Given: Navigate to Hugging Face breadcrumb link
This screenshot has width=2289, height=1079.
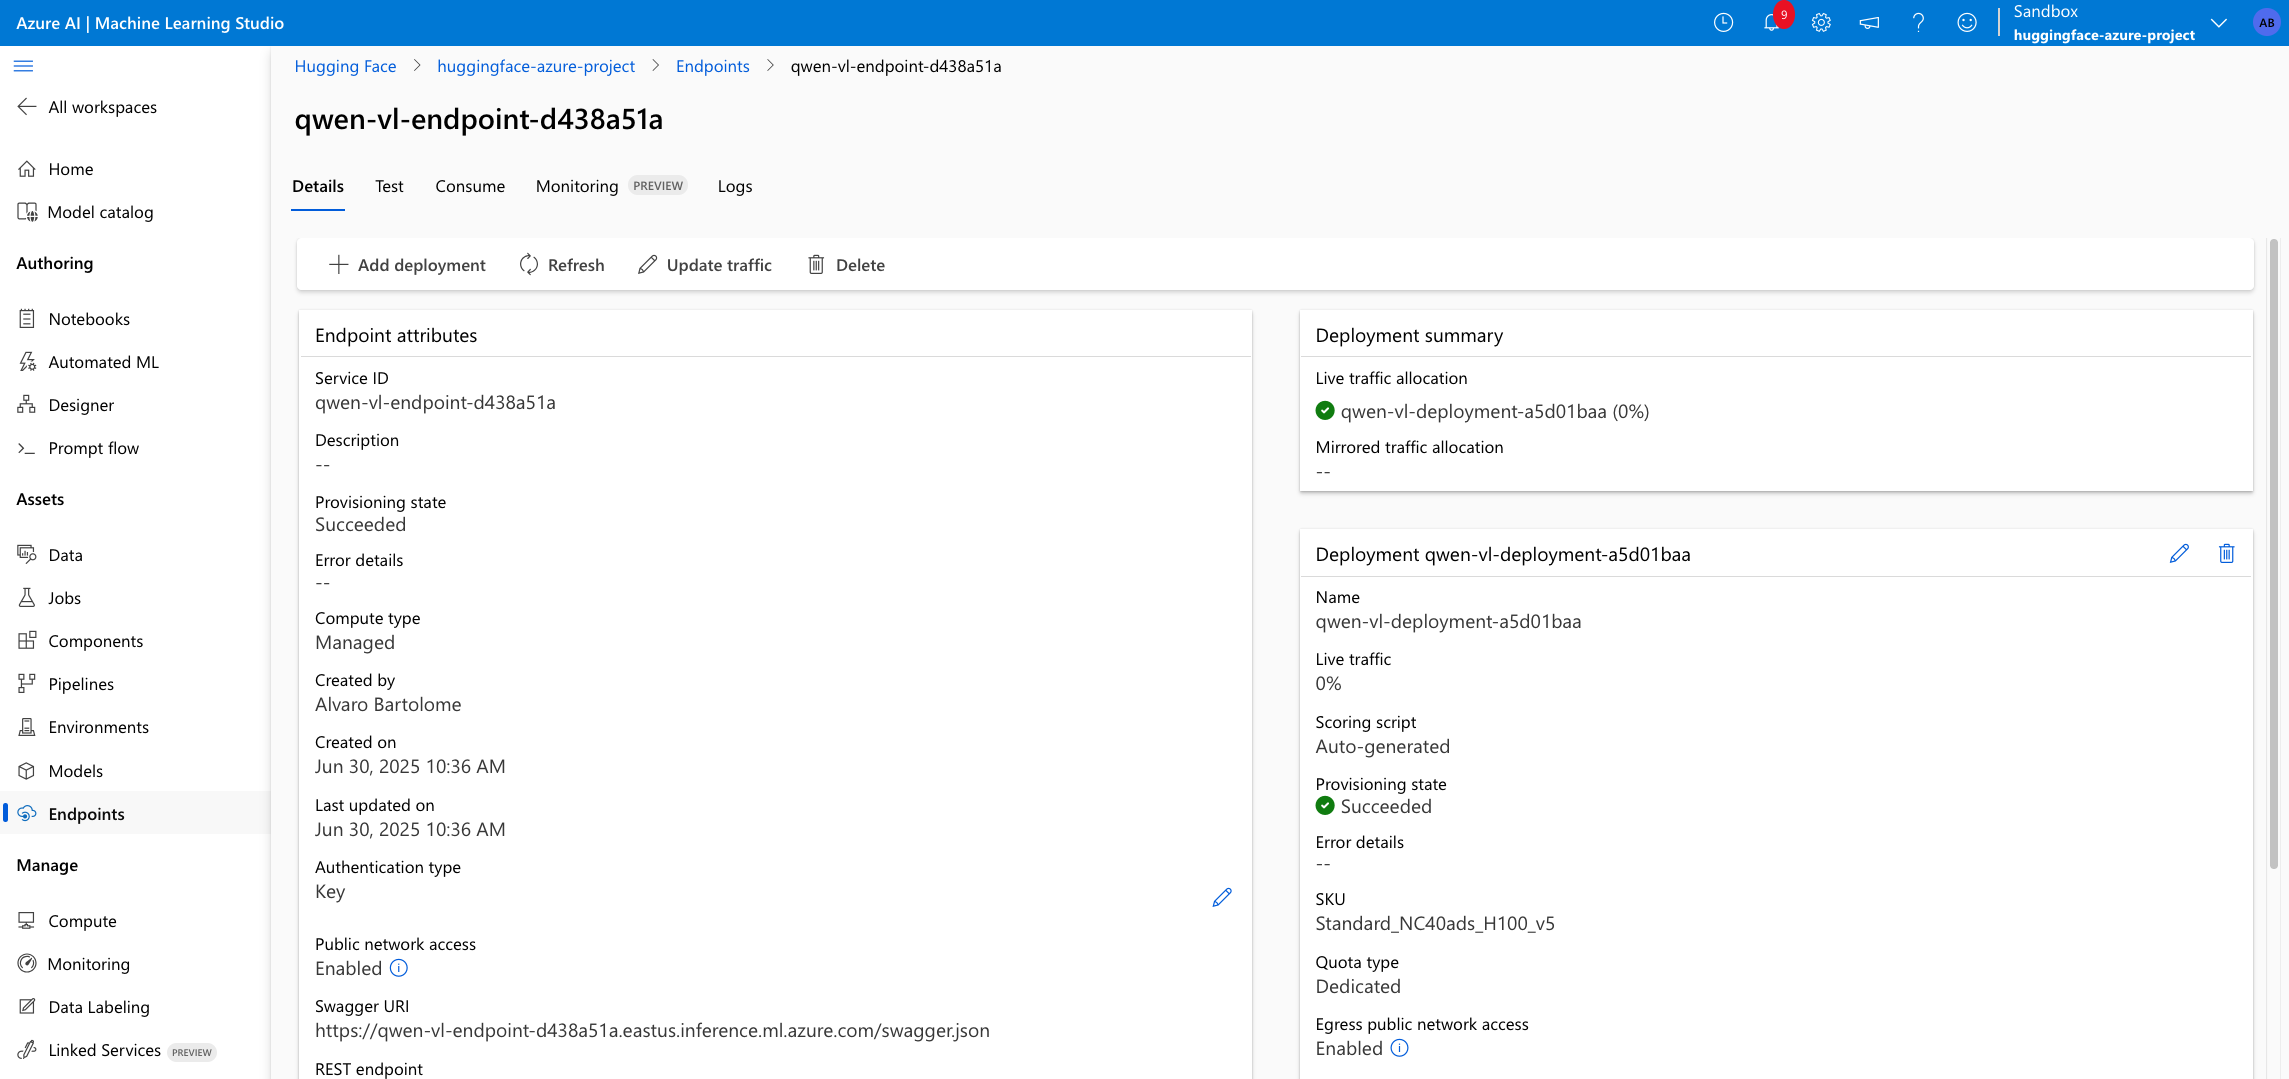Looking at the screenshot, I should tap(345, 66).
